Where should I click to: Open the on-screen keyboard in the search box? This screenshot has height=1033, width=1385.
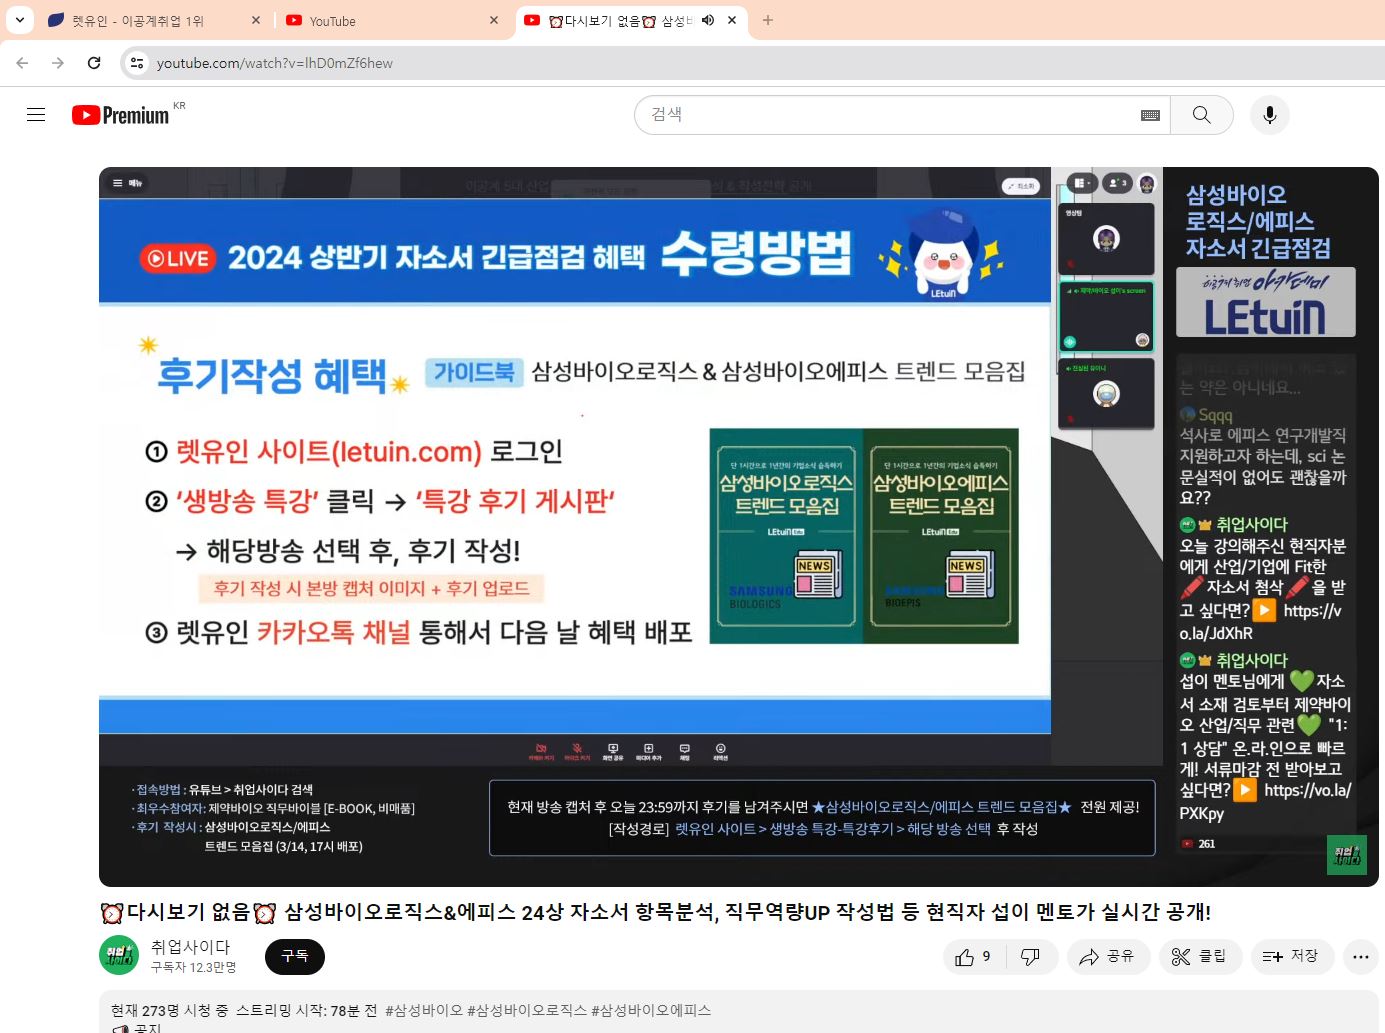click(x=1150, y=115)
